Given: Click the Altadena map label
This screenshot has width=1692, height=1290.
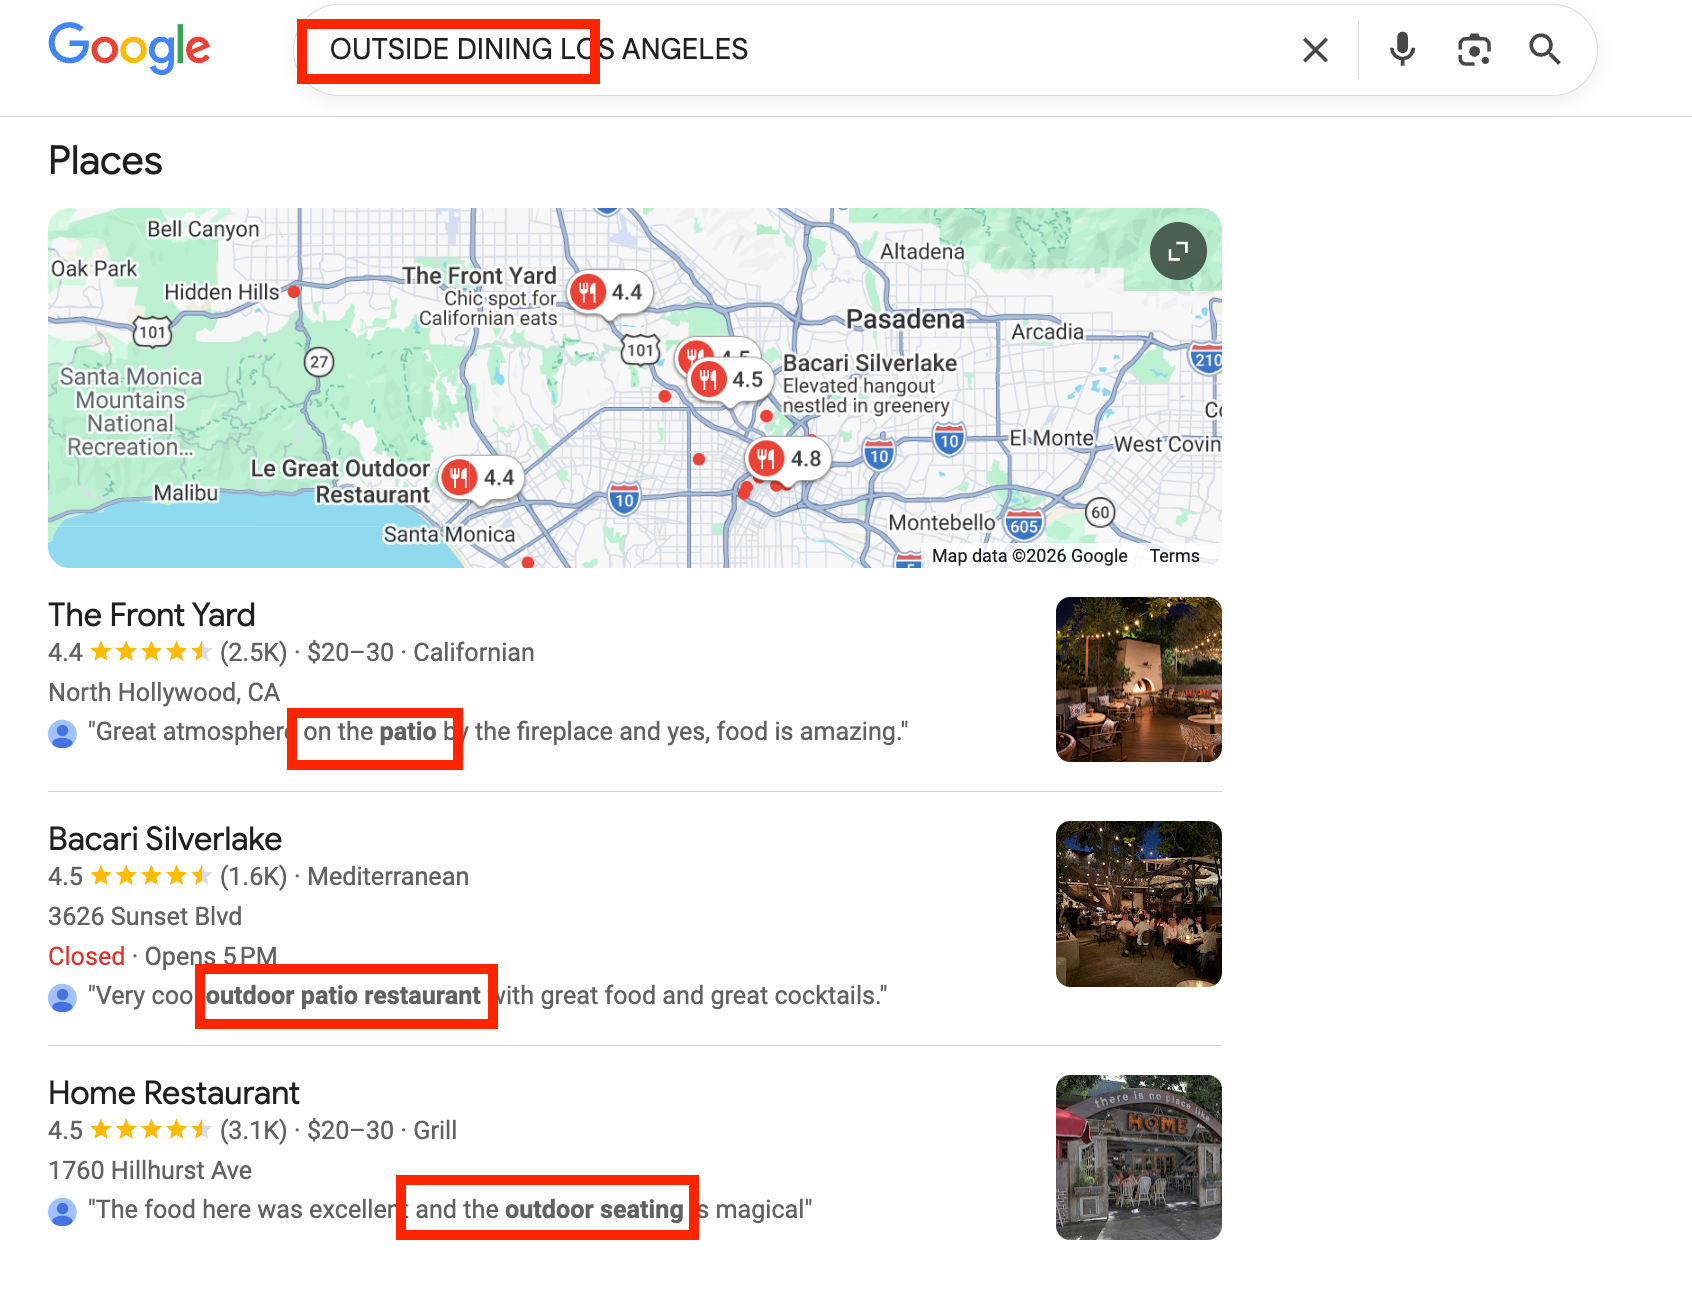Looking at the screenshot, I should tap(922, 252).
